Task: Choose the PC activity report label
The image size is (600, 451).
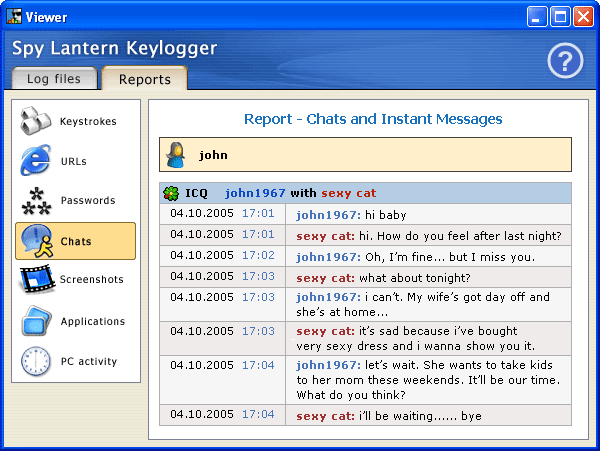Action: (x=89, y=361)
